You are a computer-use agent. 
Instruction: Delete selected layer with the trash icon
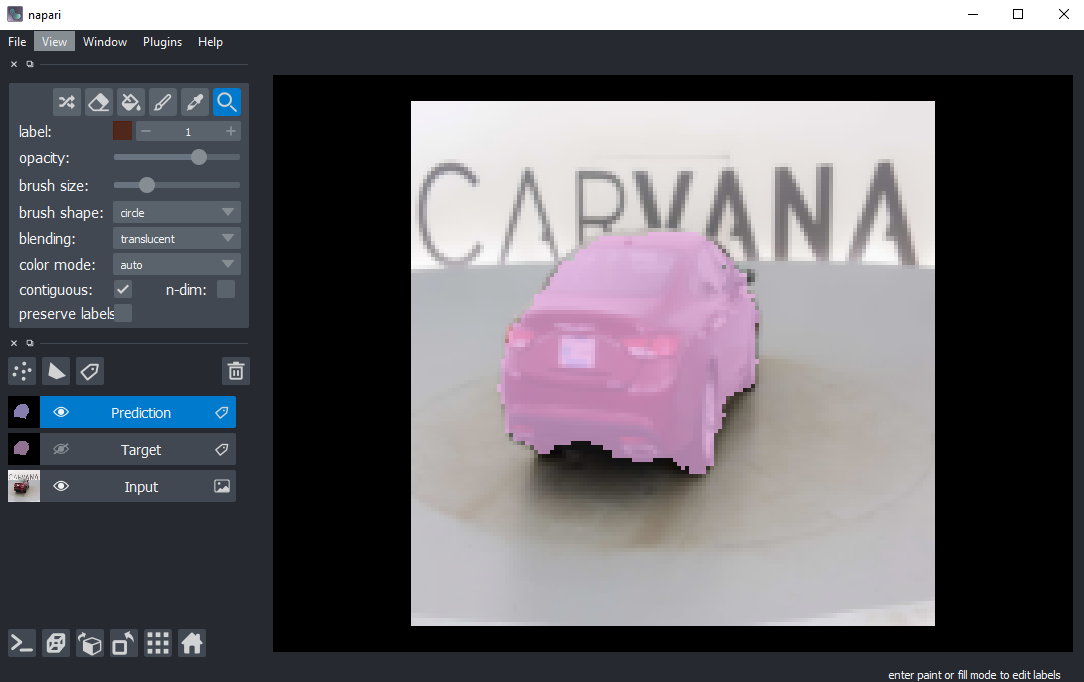click(x=236, y=371)
